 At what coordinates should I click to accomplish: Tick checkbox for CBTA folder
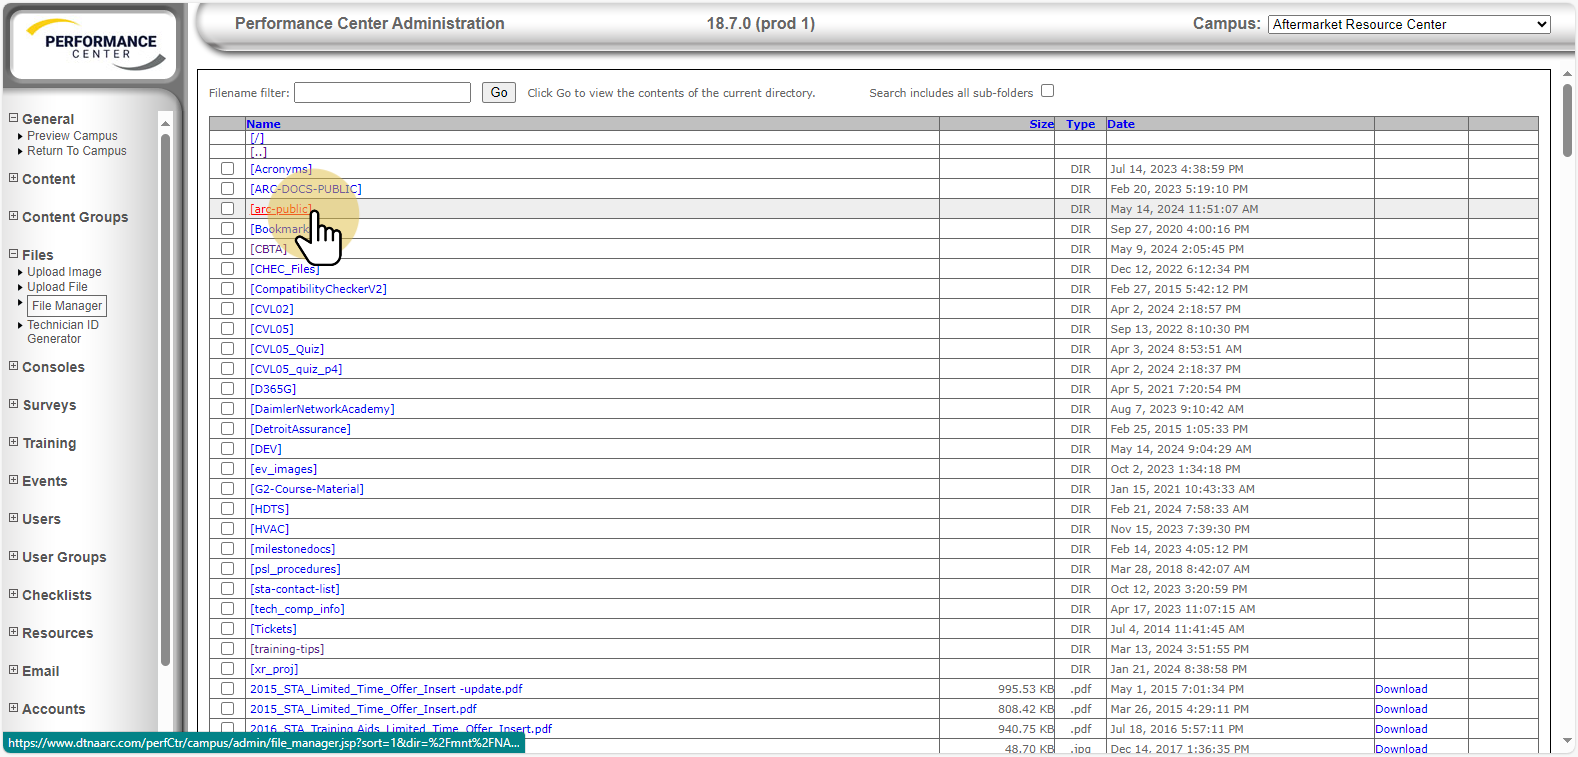(x=227, y=249)
